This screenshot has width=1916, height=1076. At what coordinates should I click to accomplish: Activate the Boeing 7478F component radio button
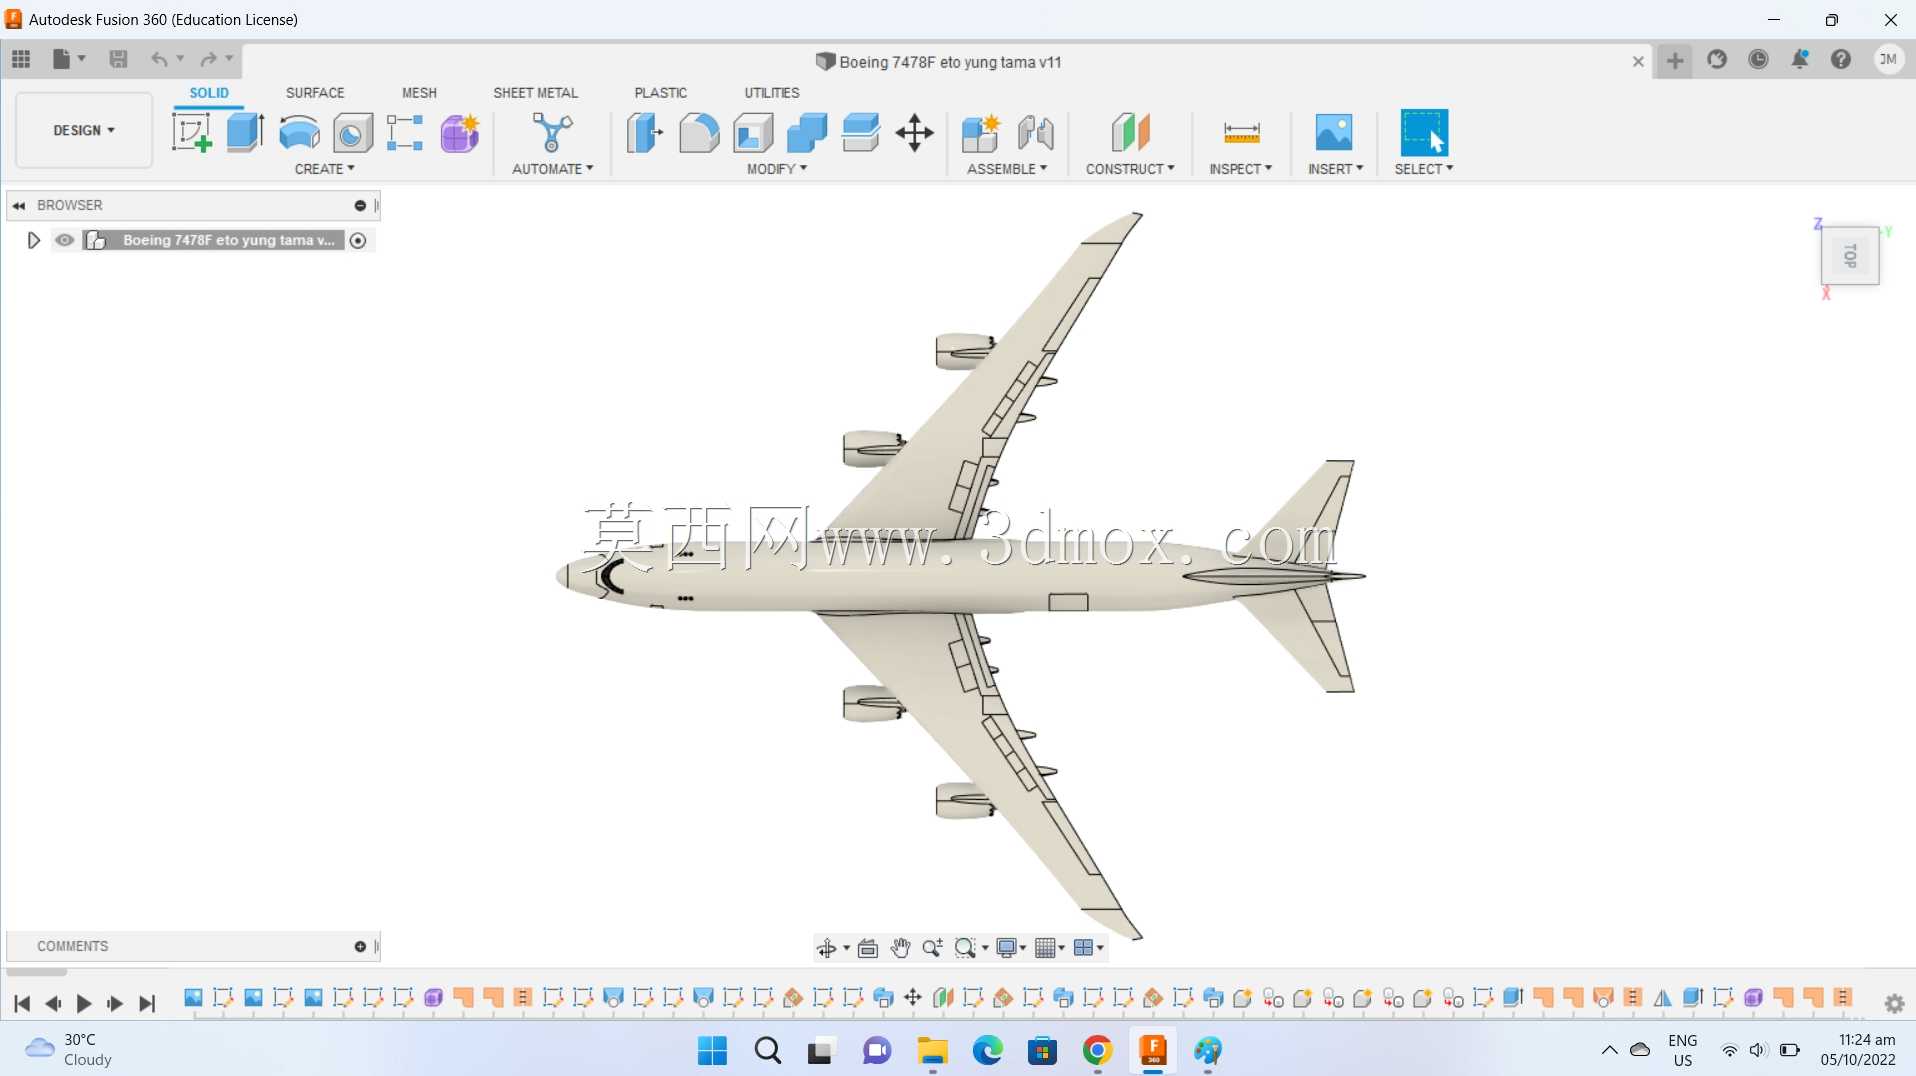click(x=358, y=240)
